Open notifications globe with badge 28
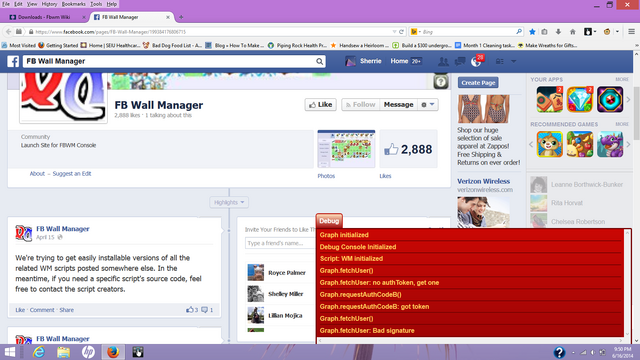The height and width of the screenshot is (360, 640). pos(477,61)
